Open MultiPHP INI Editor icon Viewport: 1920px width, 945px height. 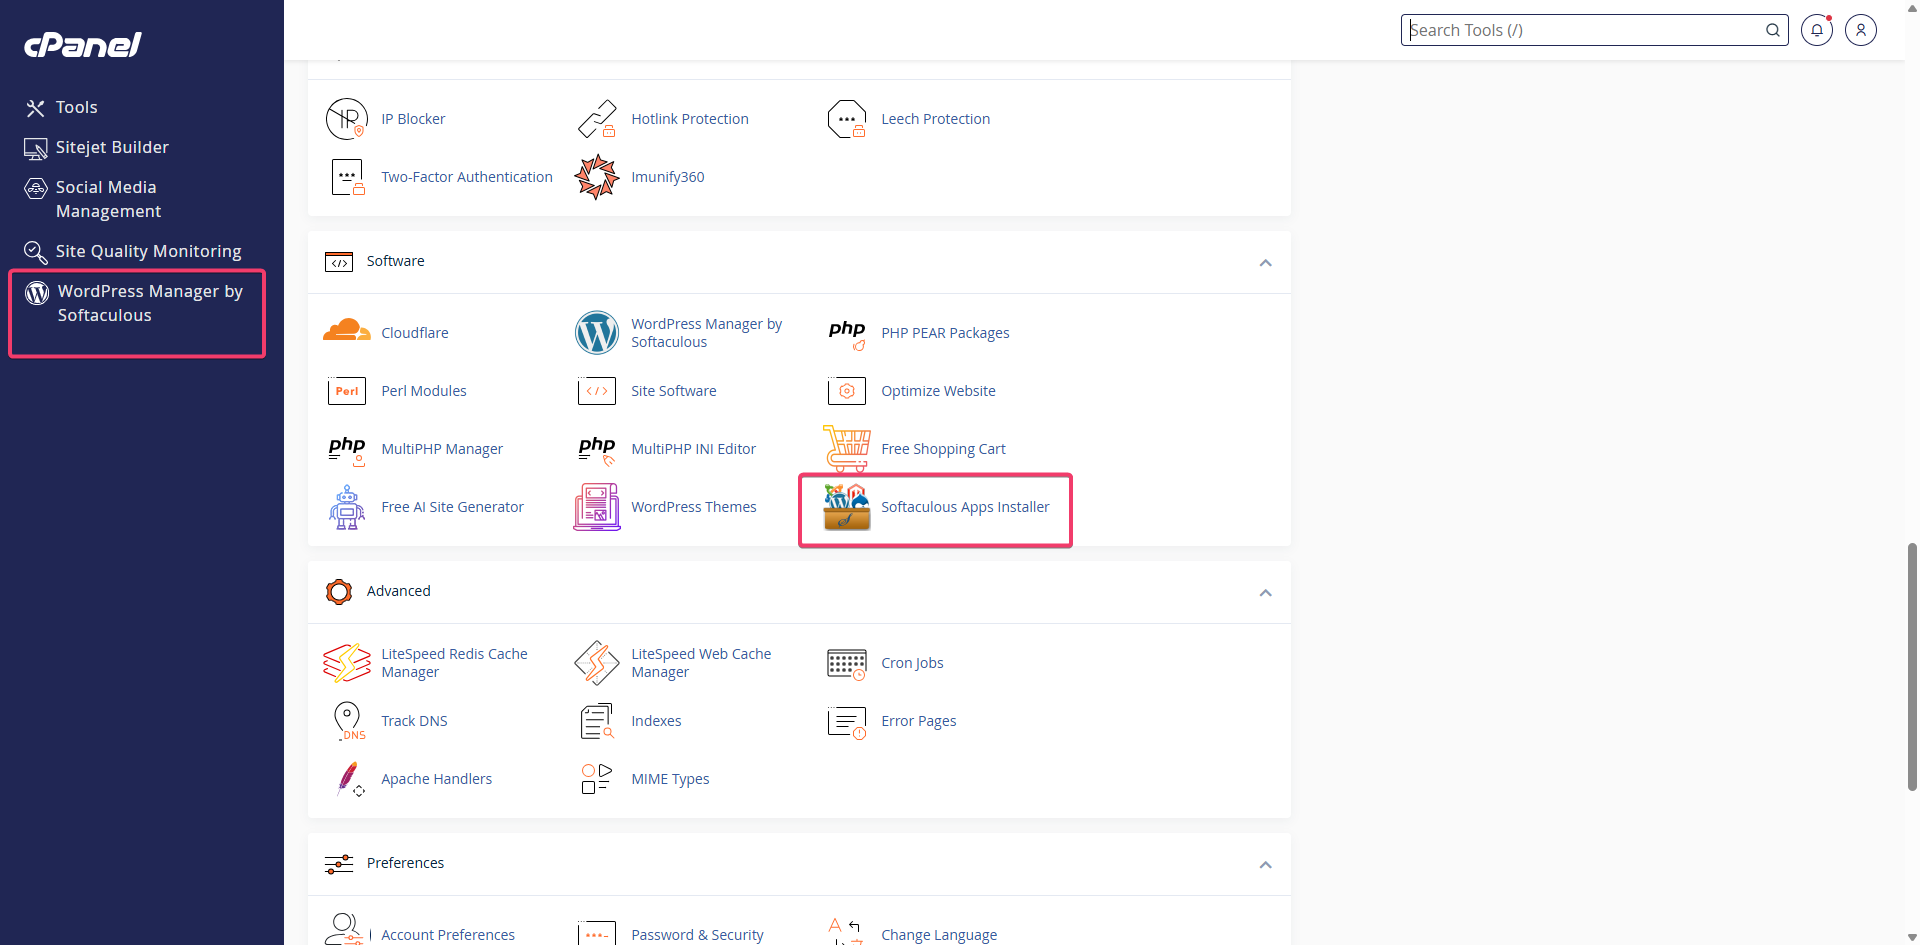pyautogui.click(x=597, y=450)
